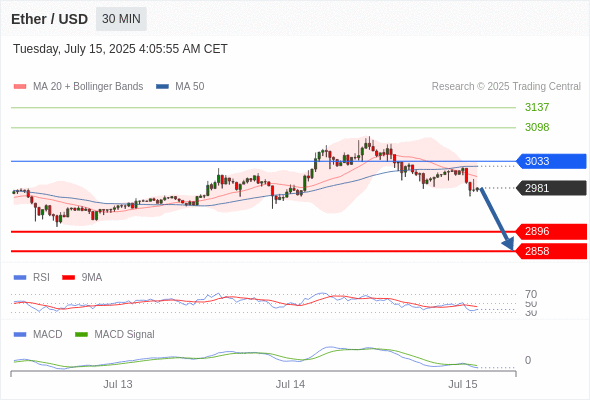Click the MA 50 legend swatch
This screenshot has height=400, width=590.
click(x=162, y=87)
